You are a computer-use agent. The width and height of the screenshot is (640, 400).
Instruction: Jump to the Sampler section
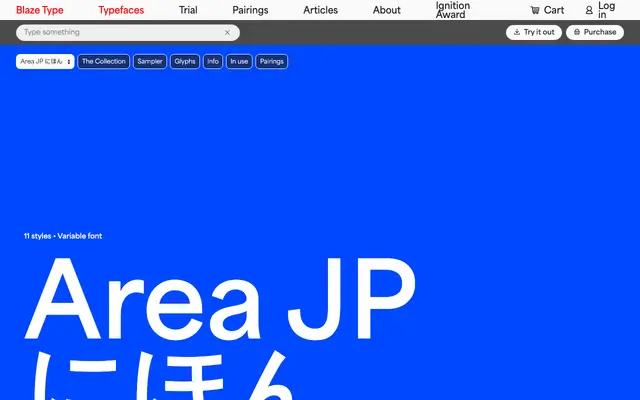(150, 62)
